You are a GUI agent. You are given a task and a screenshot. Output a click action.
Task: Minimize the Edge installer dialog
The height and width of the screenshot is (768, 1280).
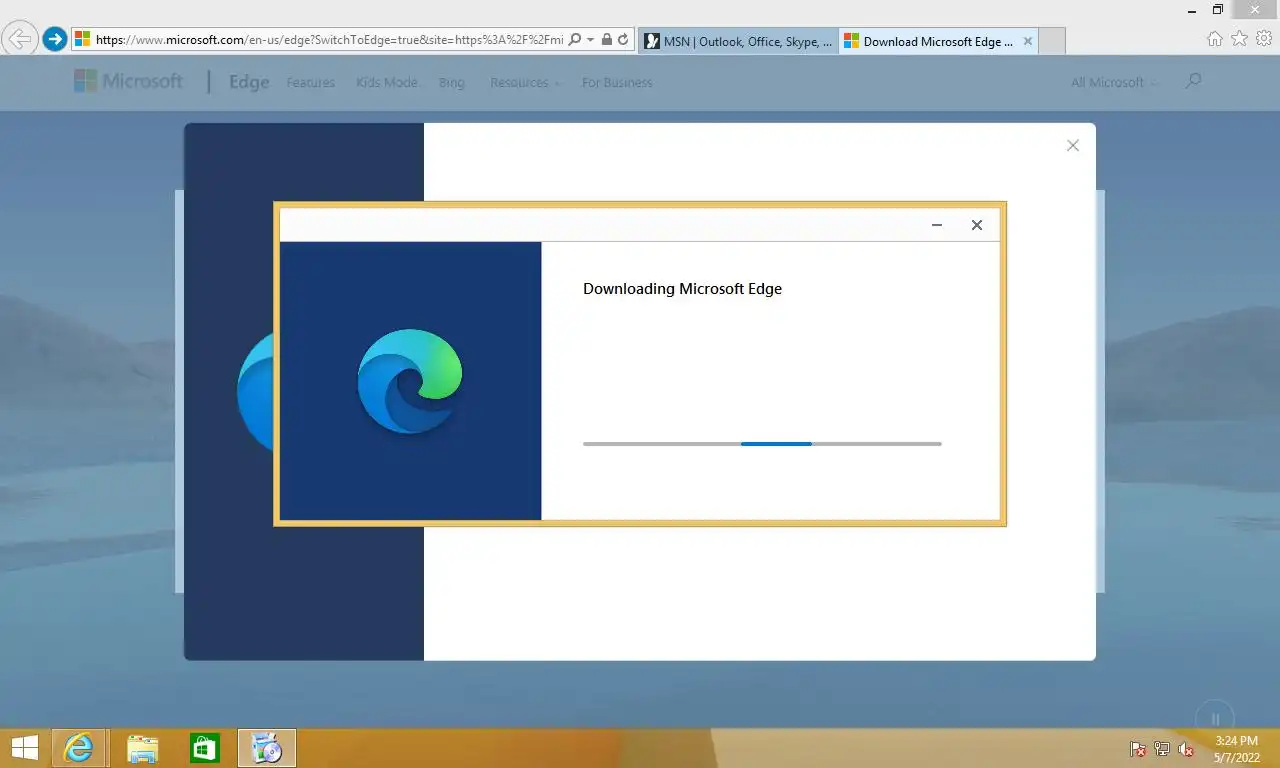pyautogui.click(x=937, y=225)
